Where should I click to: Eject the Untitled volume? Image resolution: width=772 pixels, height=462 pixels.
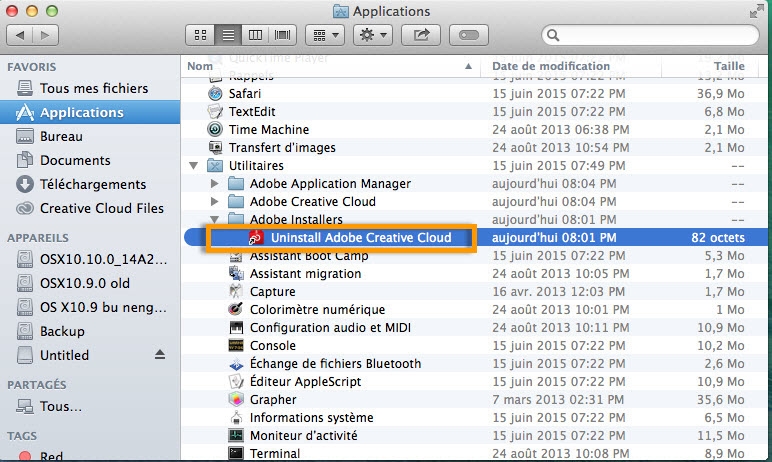pos(160,355)
